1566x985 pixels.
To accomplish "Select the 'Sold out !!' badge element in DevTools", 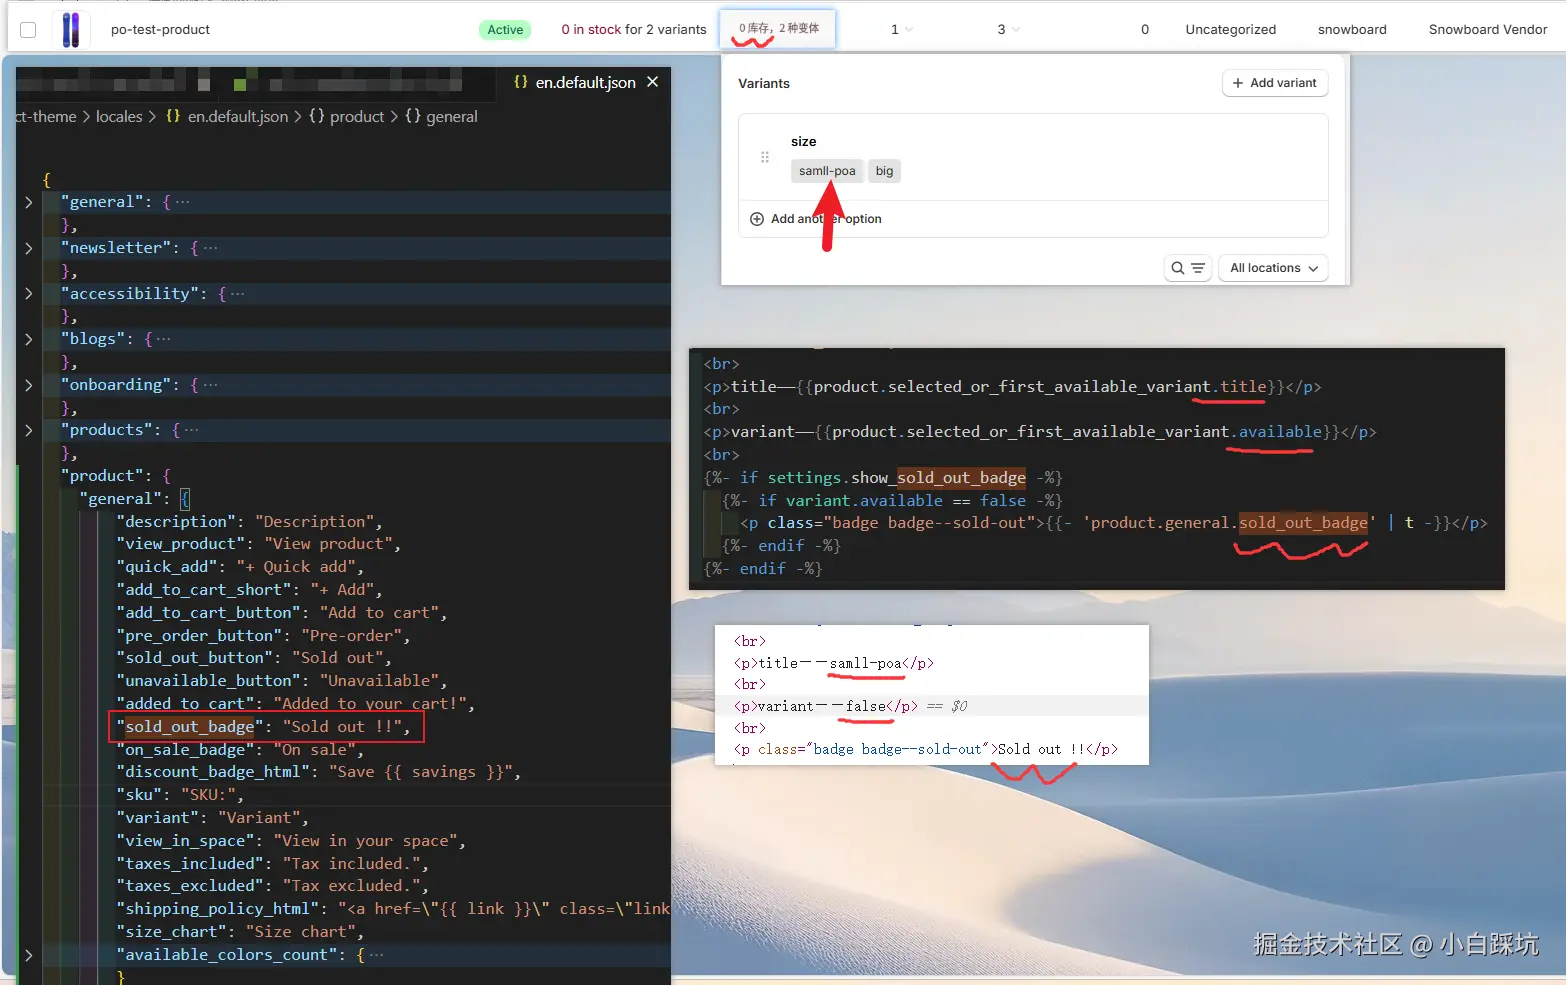I will [x=926, y=749].
